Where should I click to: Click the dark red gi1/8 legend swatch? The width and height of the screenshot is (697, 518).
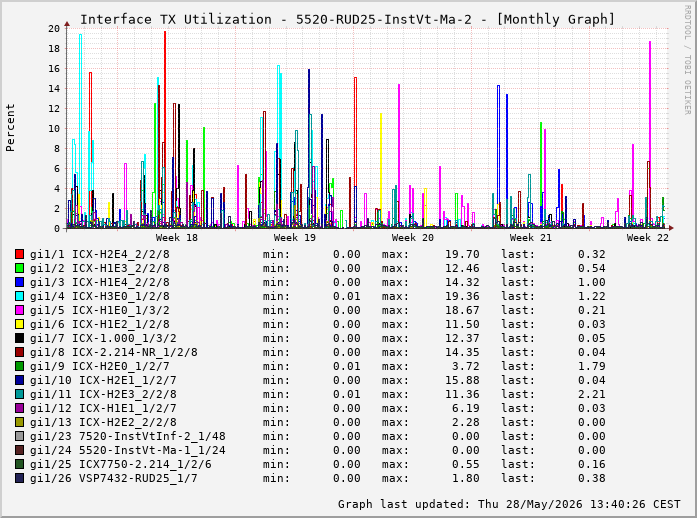click(x=19, y=352)
